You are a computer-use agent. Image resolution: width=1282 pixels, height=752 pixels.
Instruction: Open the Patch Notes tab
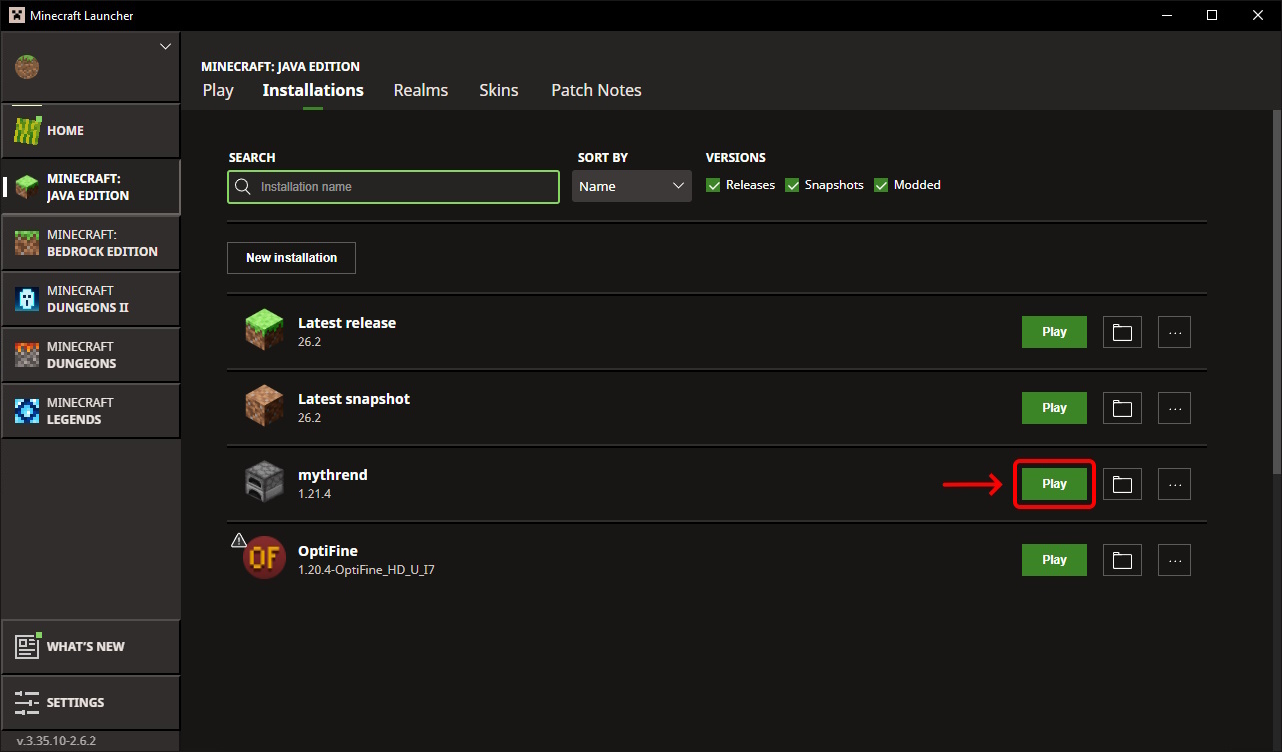[596, 90]
